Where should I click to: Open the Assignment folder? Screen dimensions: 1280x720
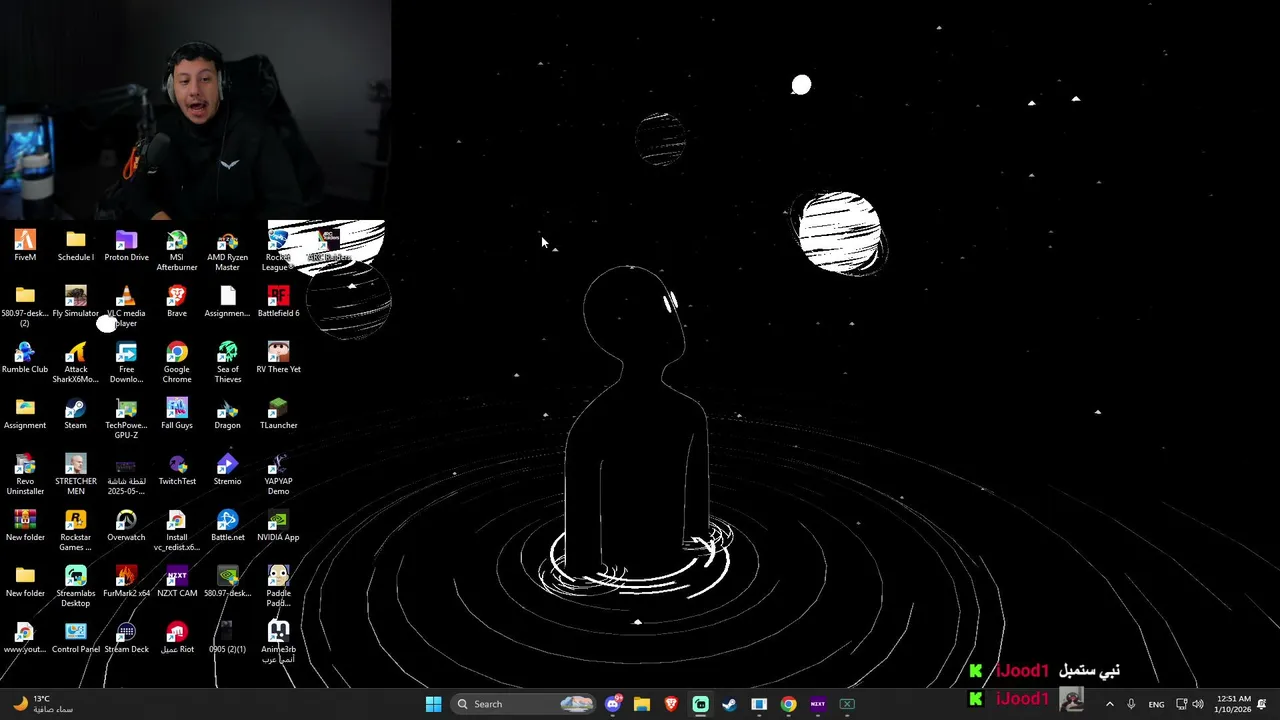(25, 413)
